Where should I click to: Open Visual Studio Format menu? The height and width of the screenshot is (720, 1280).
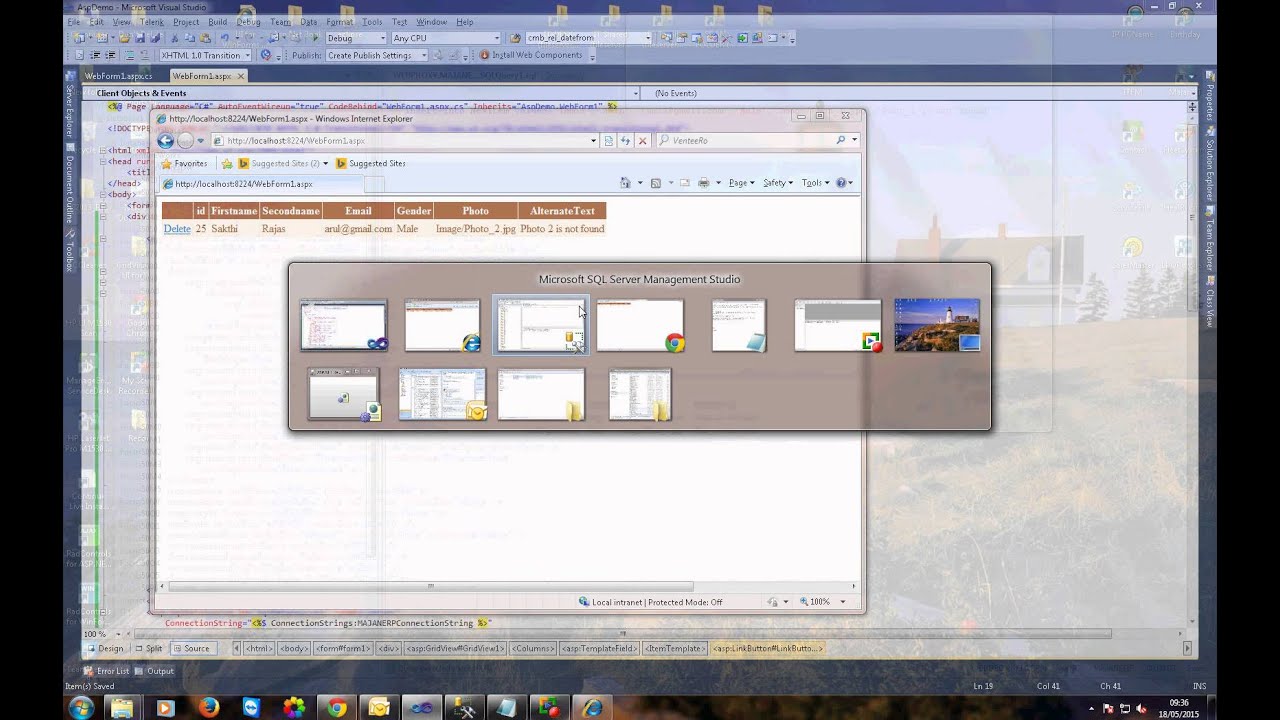click(x=340, y=22)
